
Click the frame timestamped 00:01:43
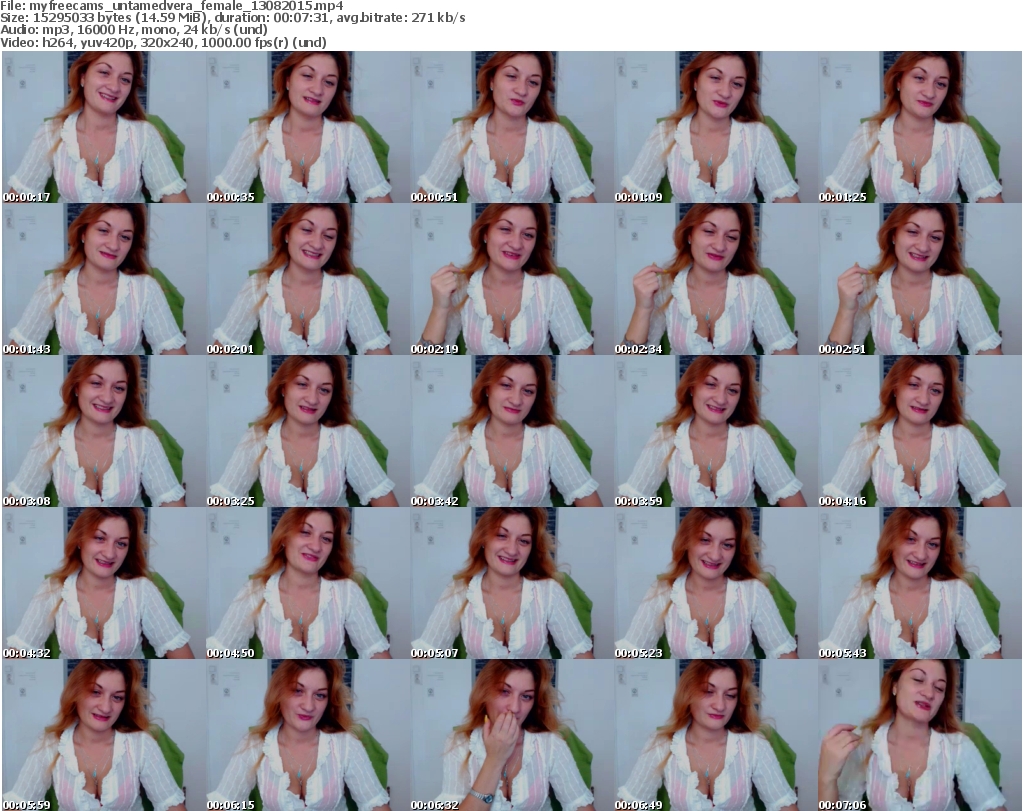pyautogui.click(x=103, y=279)
